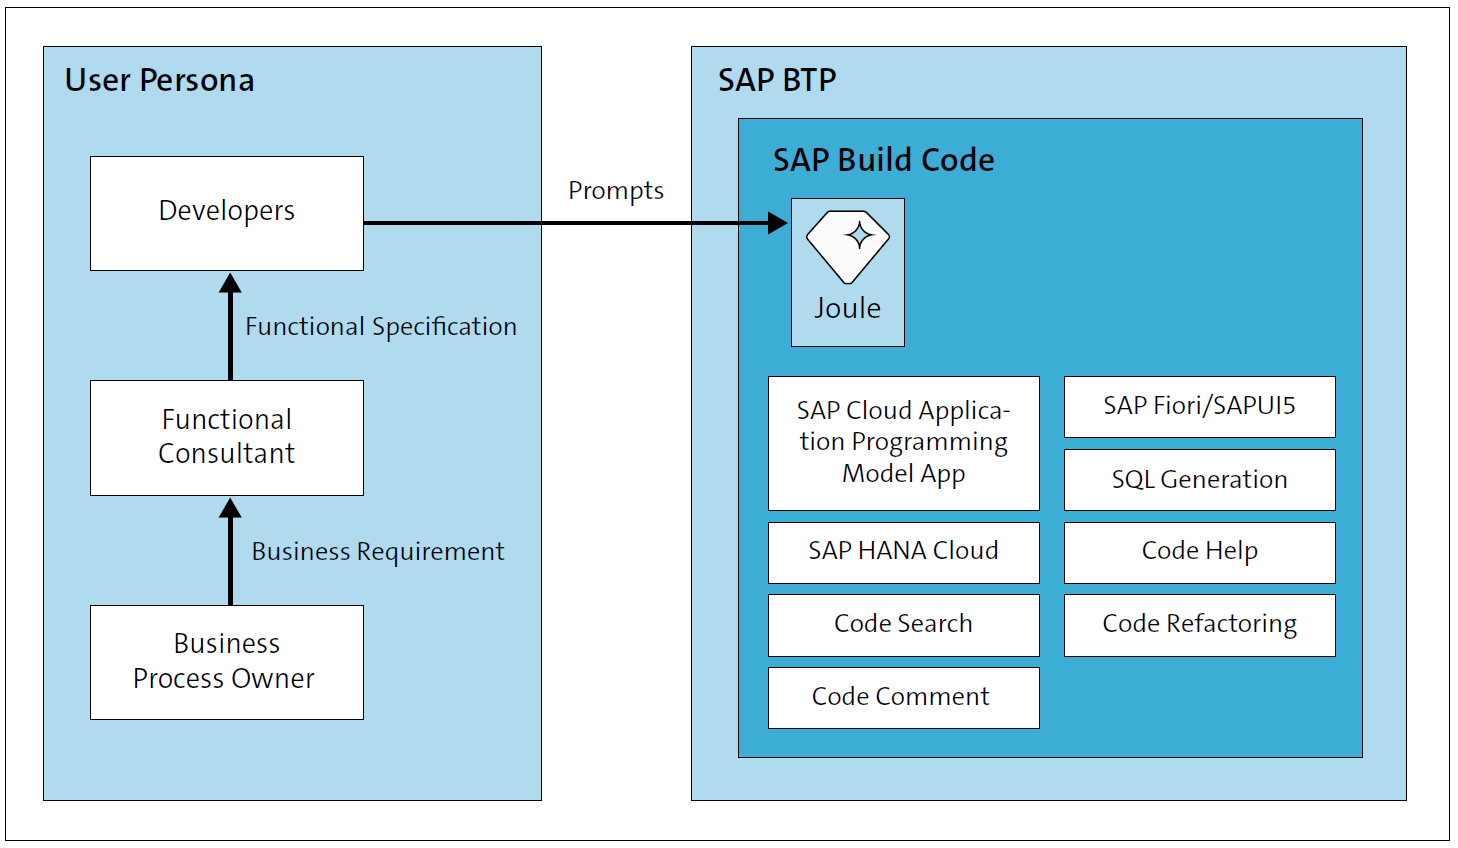Open SAP Cloud Application Programming Model App
This screenshot has height=848, width=1458.
pyautogui.click(x=903, y=443)
